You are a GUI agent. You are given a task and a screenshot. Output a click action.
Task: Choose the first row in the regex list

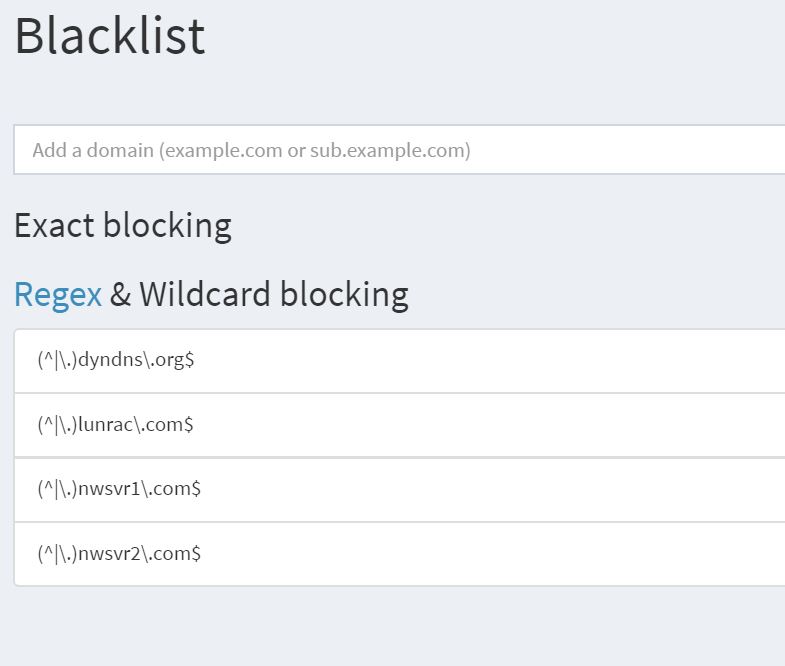[400, 361]
